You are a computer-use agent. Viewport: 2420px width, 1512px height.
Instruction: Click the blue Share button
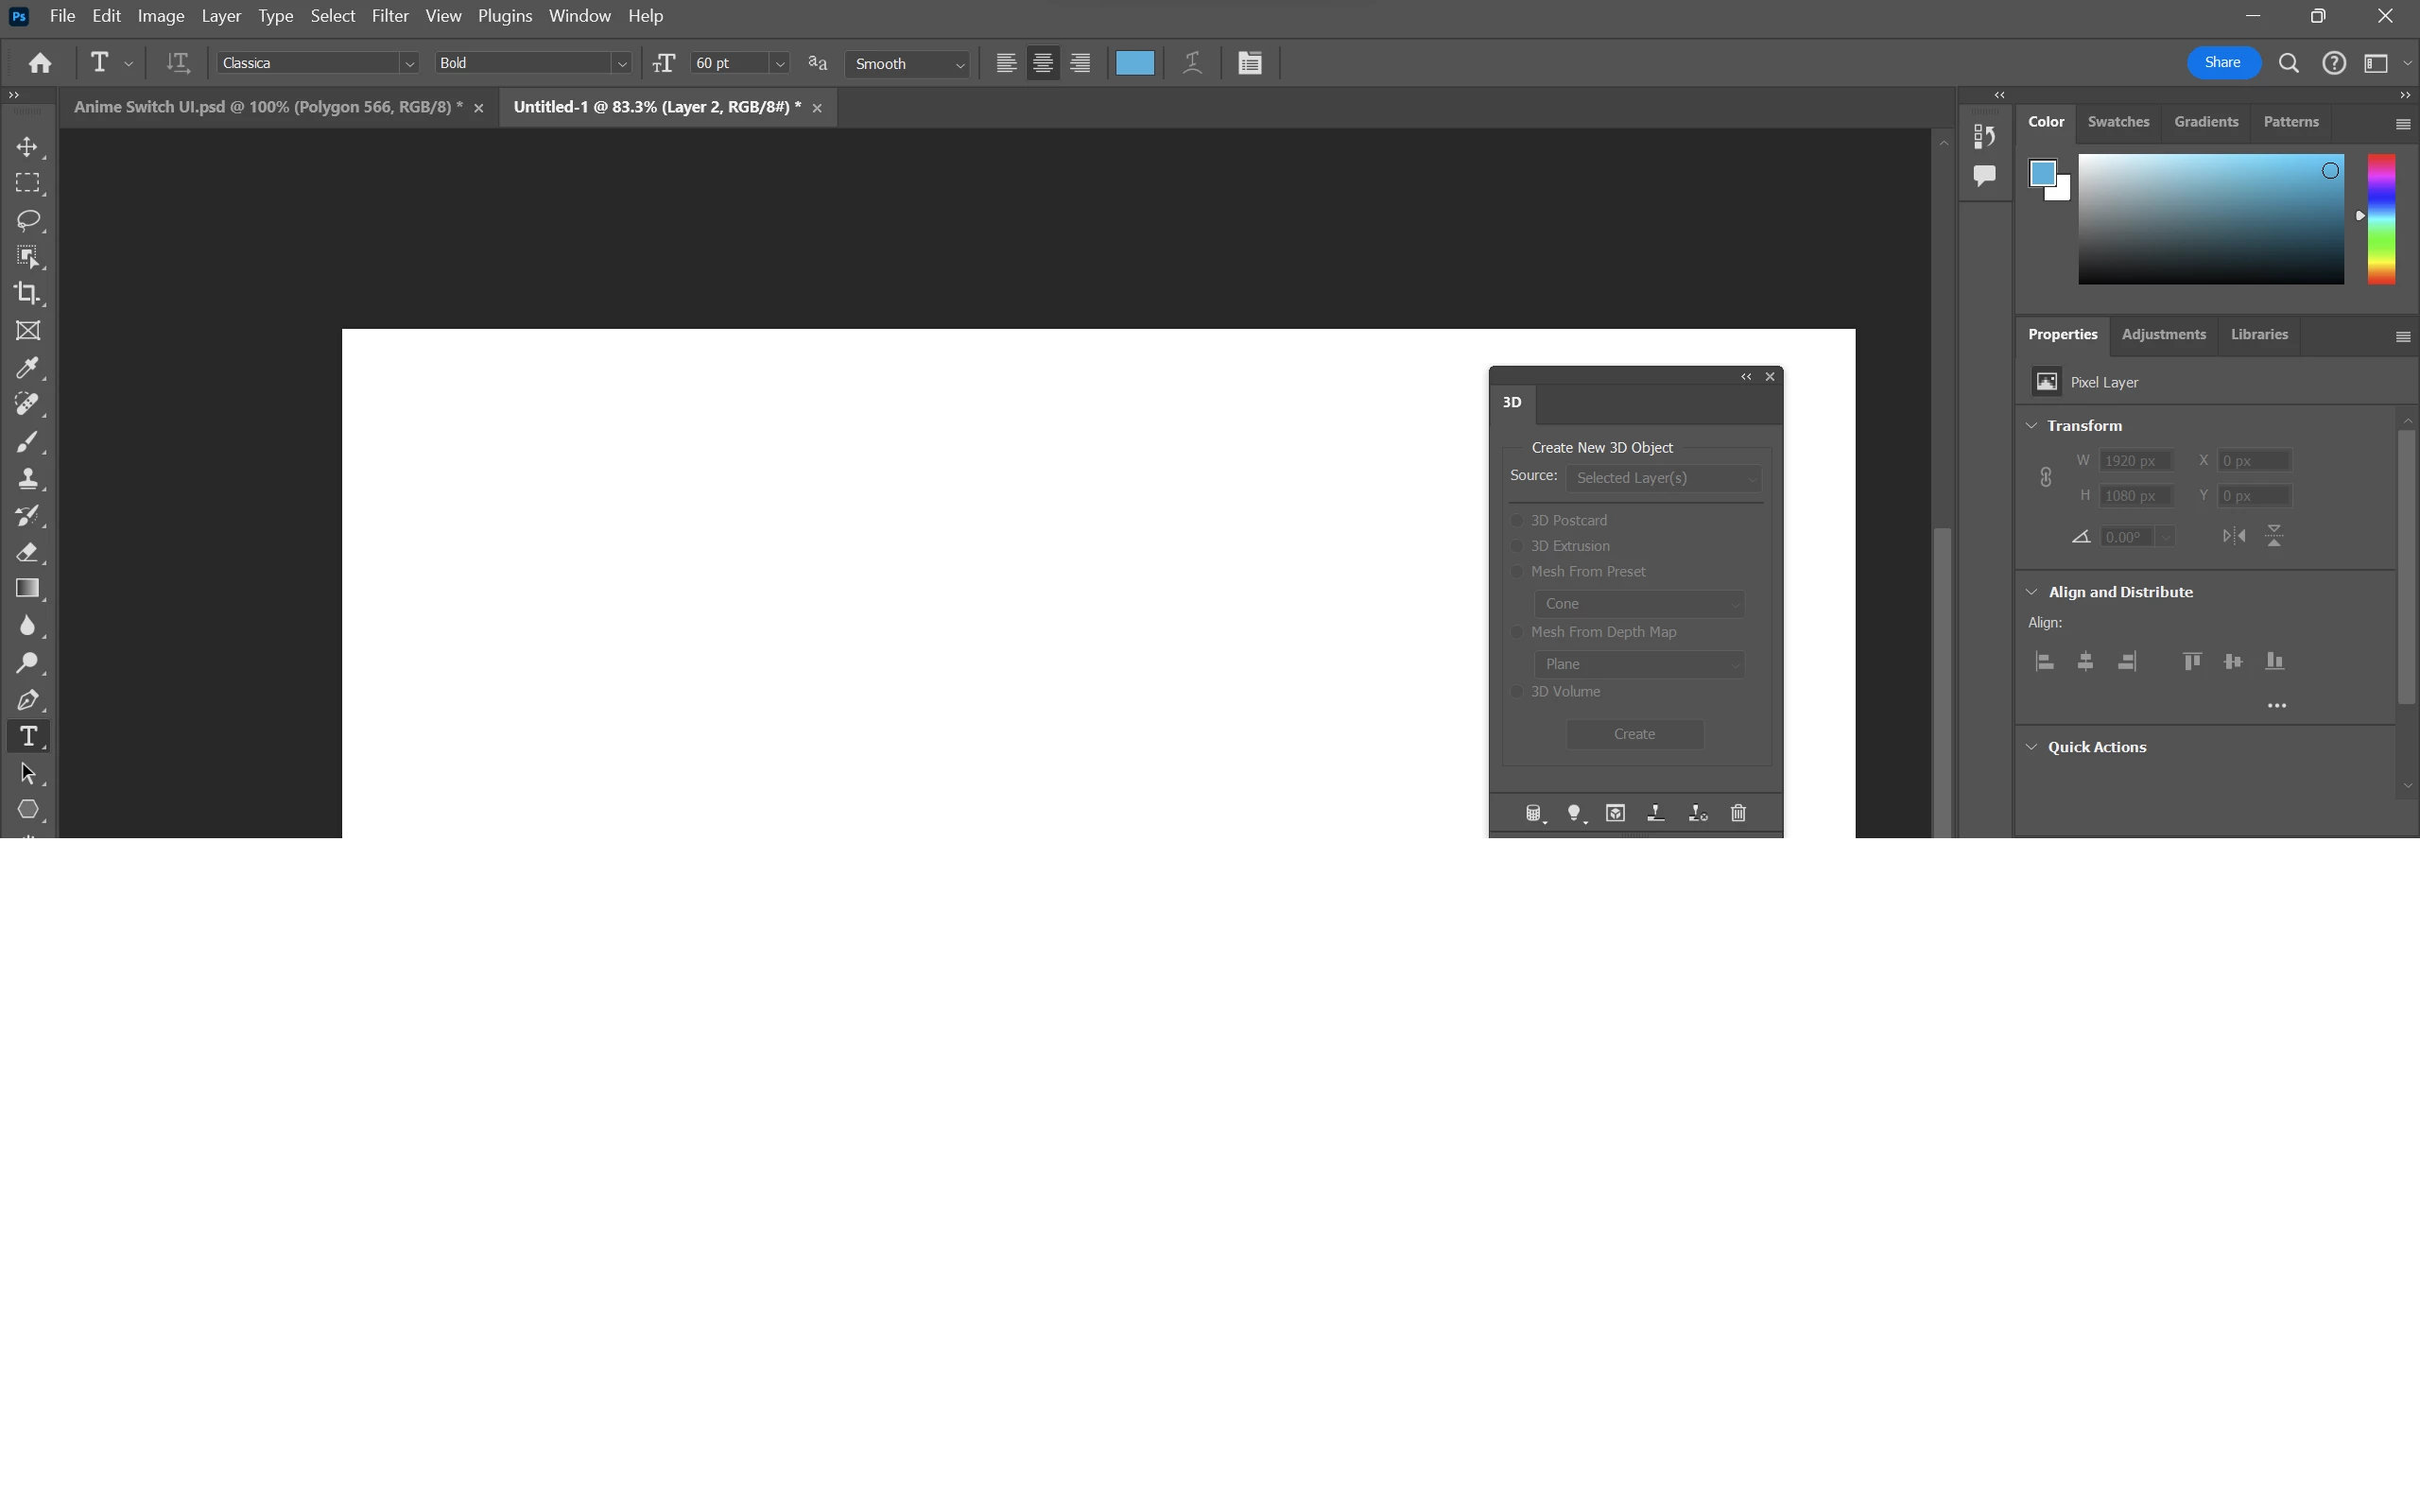pos(2222,63)
